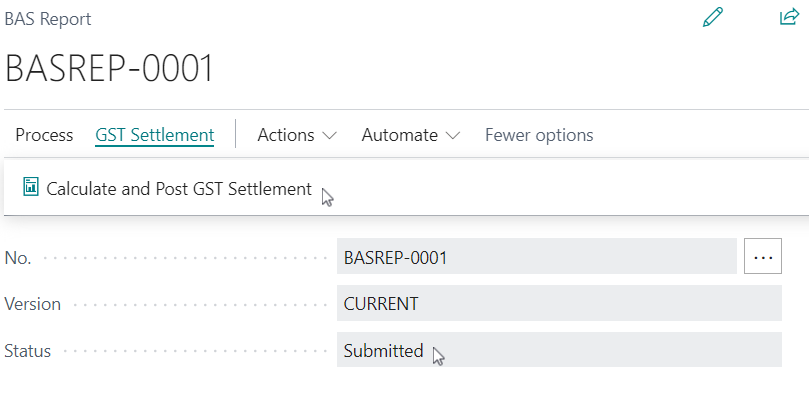Click the No. field containing BASREP-0001

click(536, 257)
